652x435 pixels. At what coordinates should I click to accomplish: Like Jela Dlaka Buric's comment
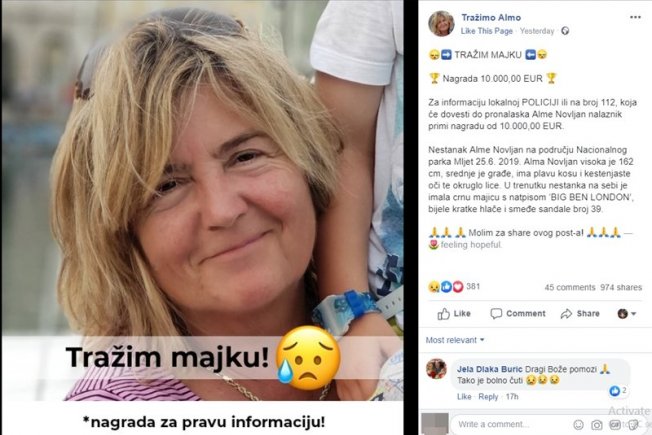(464, 397)
